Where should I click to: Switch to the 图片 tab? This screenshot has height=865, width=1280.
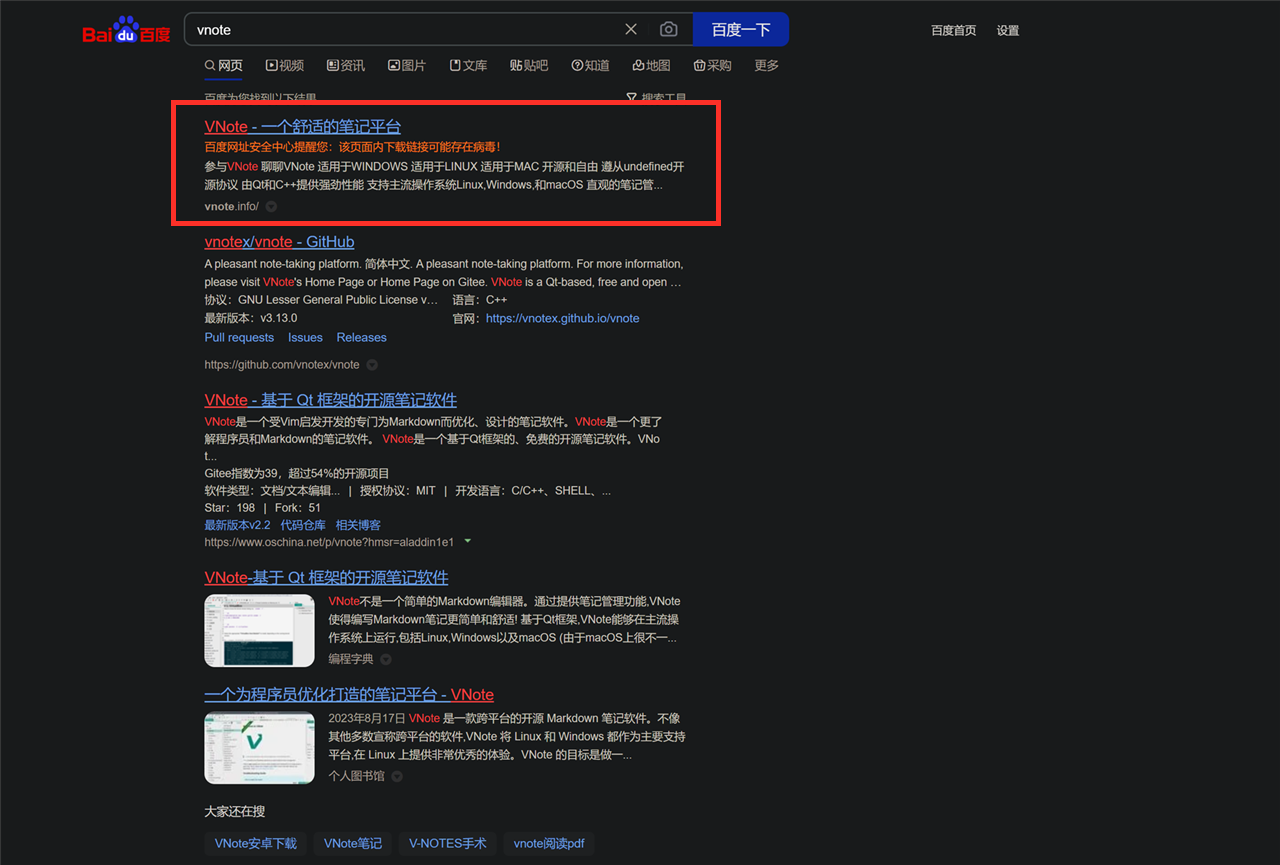(407, 66)
